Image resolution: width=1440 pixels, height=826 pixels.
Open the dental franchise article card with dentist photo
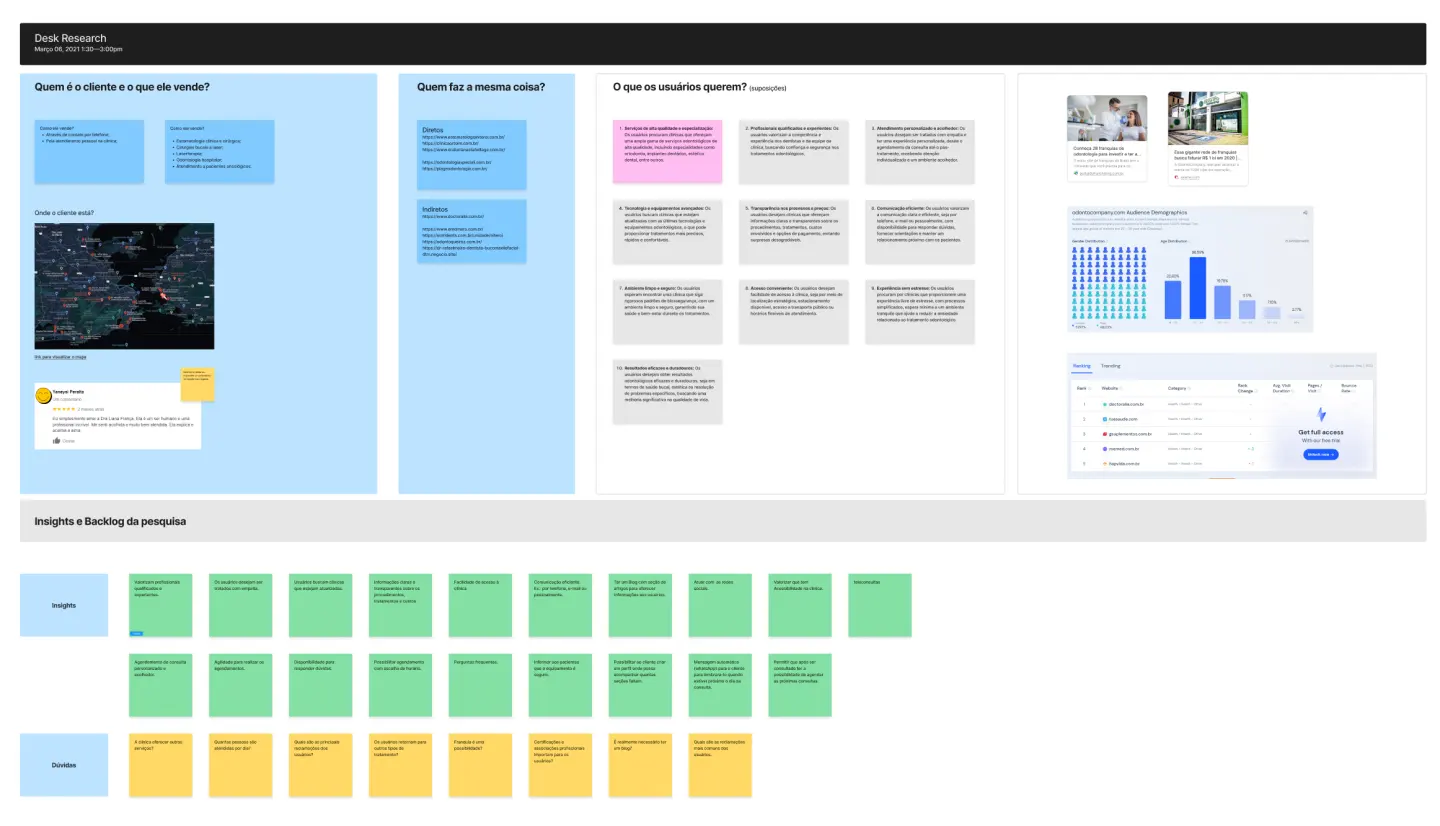click(x=1107, y=138)
